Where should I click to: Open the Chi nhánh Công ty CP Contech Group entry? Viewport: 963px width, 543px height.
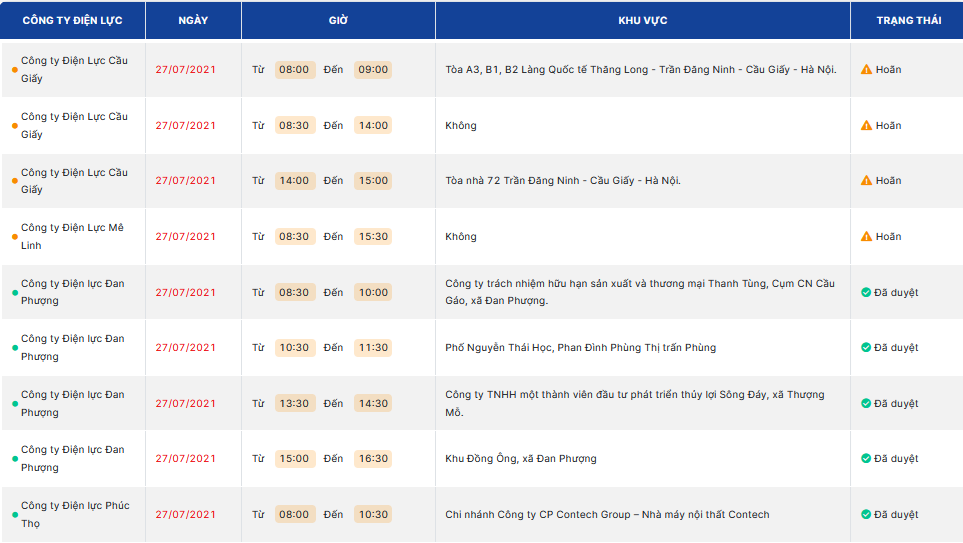pos(607,515)
